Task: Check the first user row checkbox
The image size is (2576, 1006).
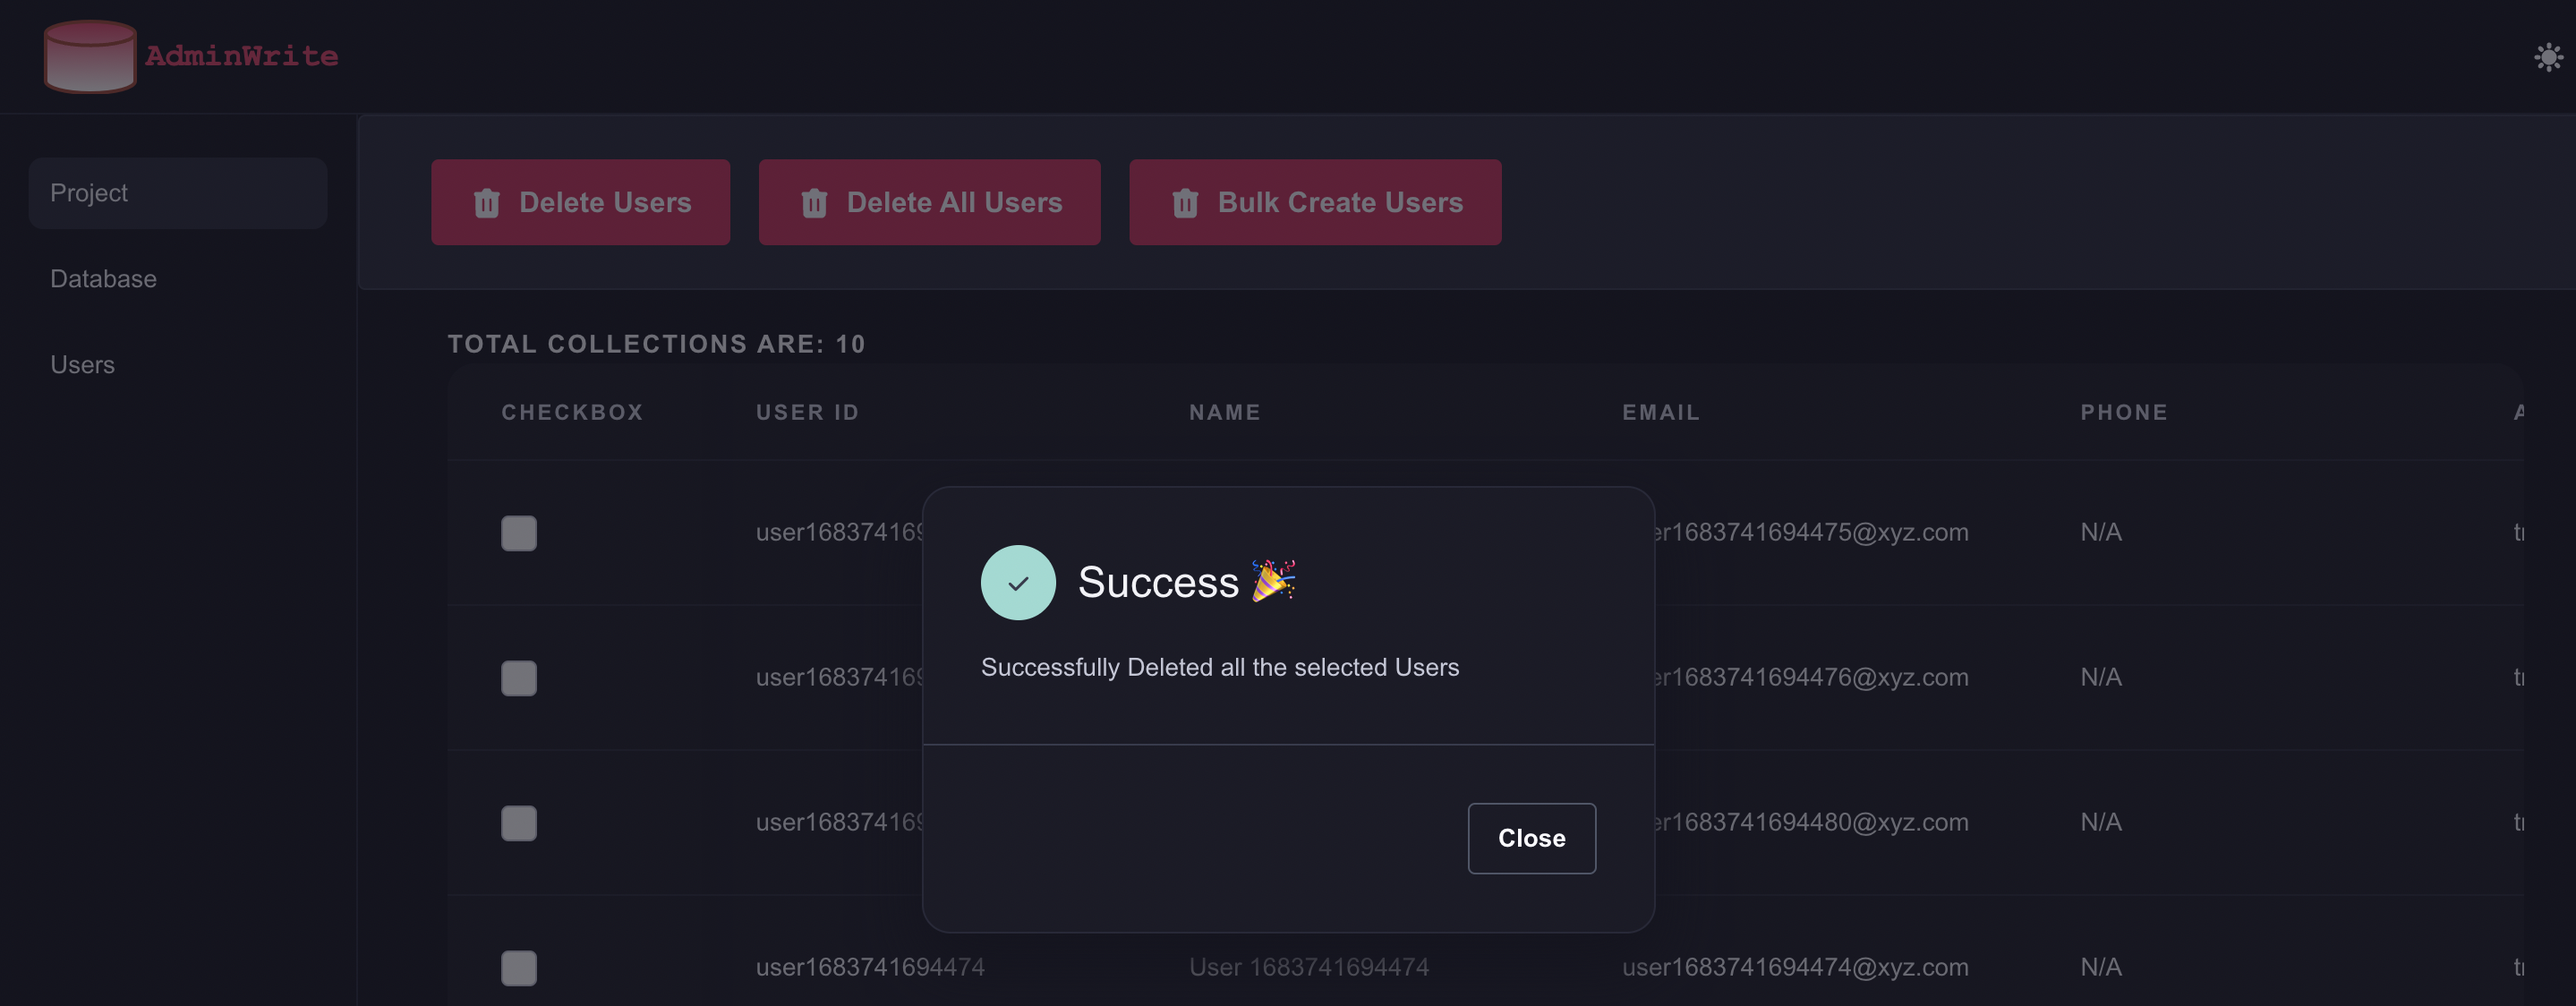Action: [519, 533]
